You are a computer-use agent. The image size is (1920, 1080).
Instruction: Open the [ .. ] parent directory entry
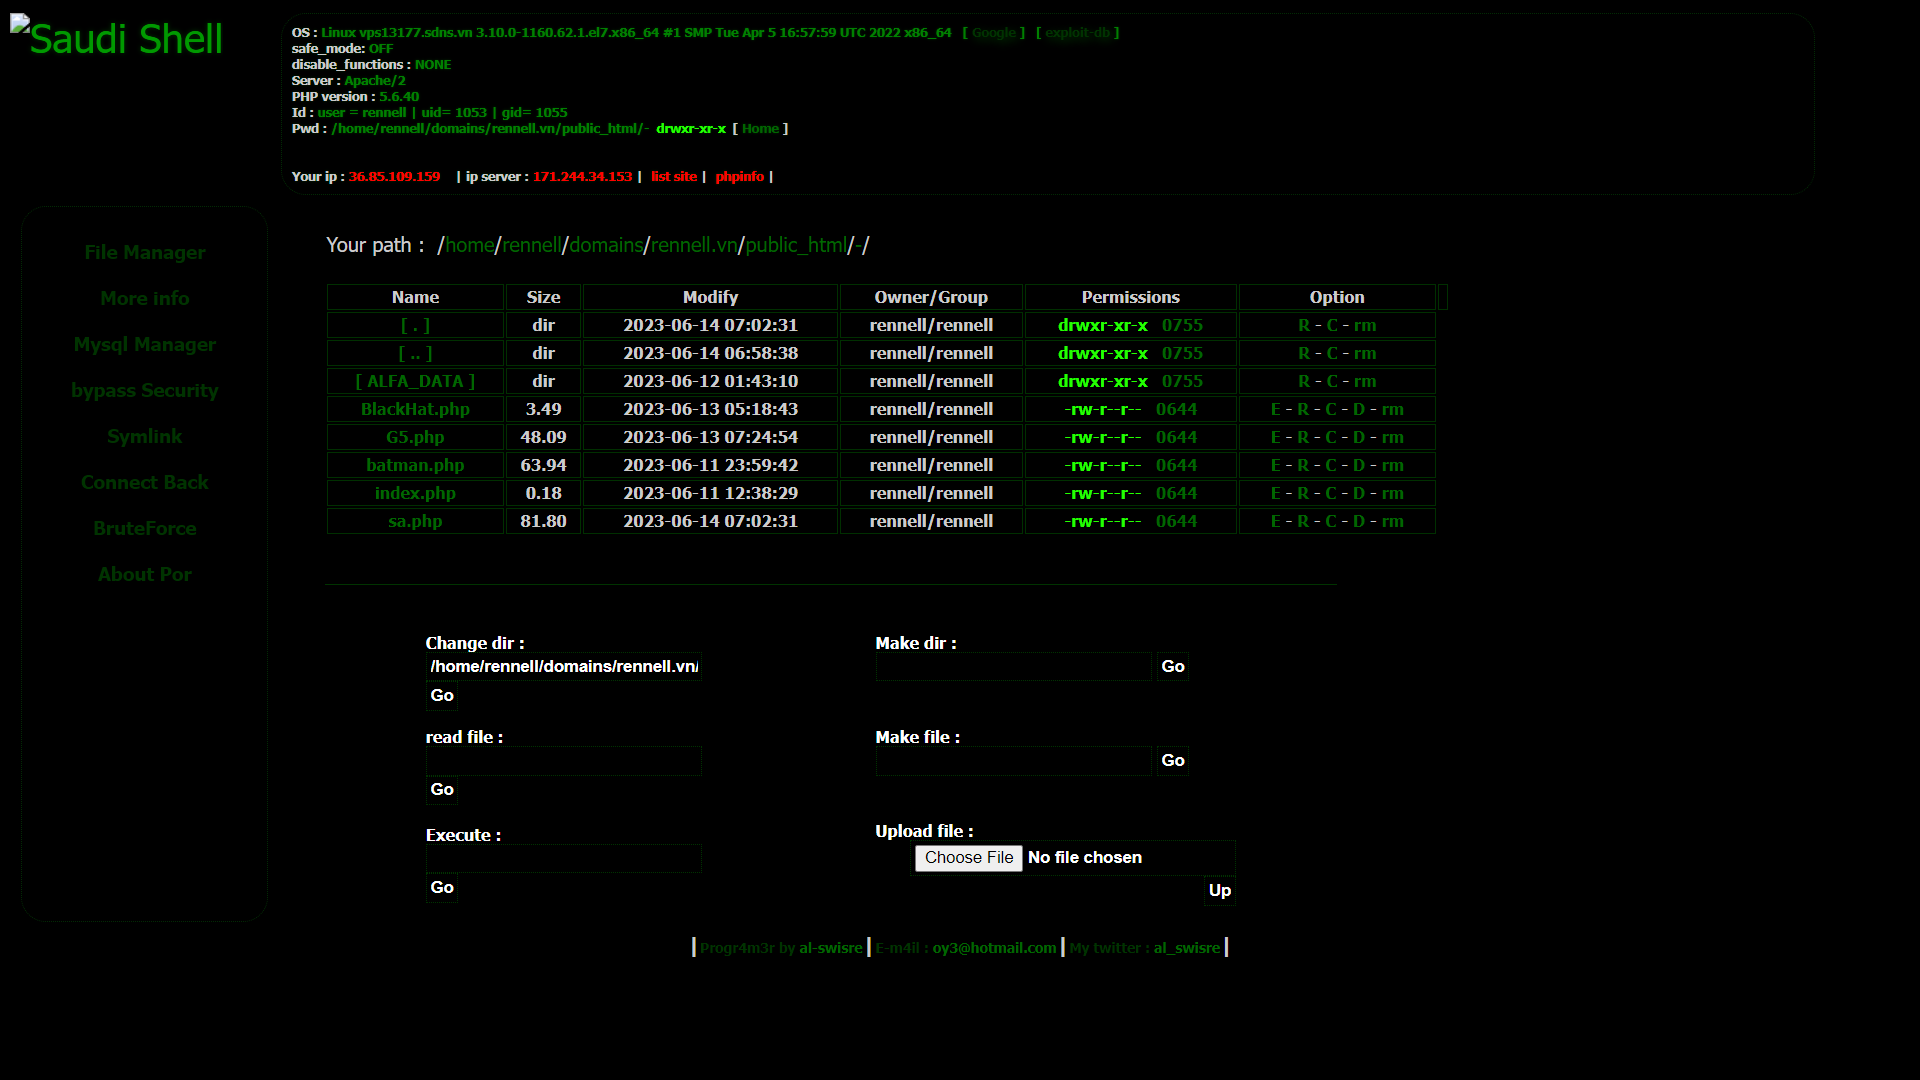(415, 354)
